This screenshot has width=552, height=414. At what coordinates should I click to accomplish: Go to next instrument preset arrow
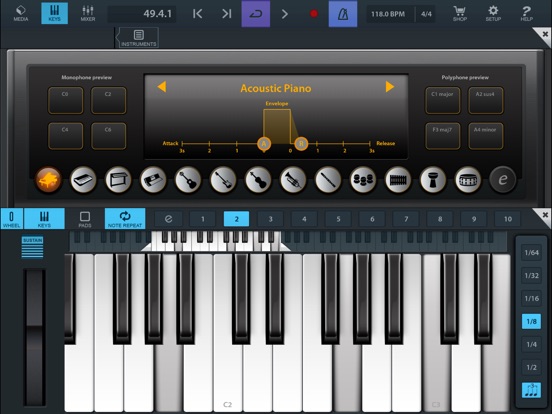tap(390, 87)
